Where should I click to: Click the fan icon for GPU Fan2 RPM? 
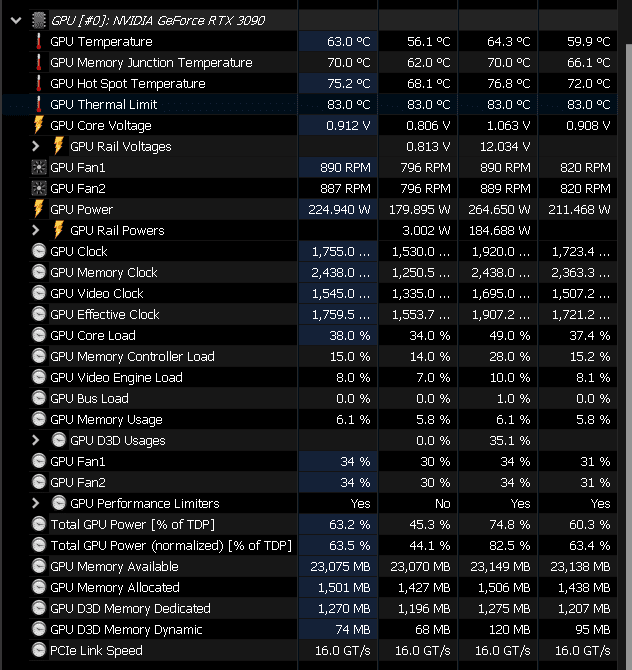39,188
